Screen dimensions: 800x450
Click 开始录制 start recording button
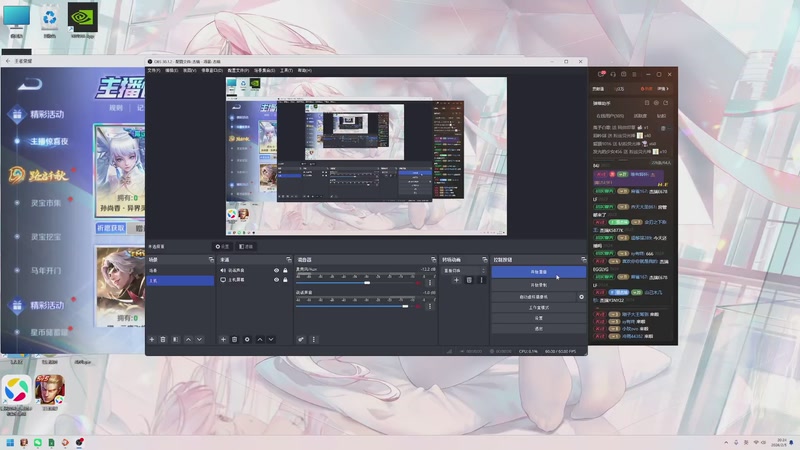pyautogui.click(x=539, y=285)
